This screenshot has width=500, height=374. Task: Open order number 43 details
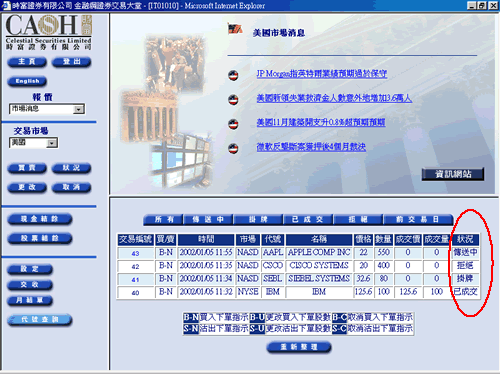pos(135,253)
